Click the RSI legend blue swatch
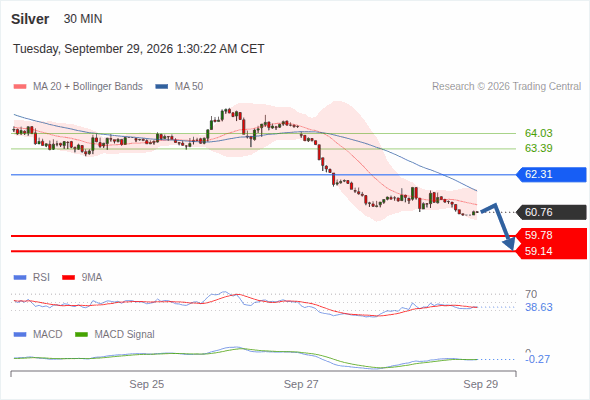This screenshot has width=590, height=400. 20,278
